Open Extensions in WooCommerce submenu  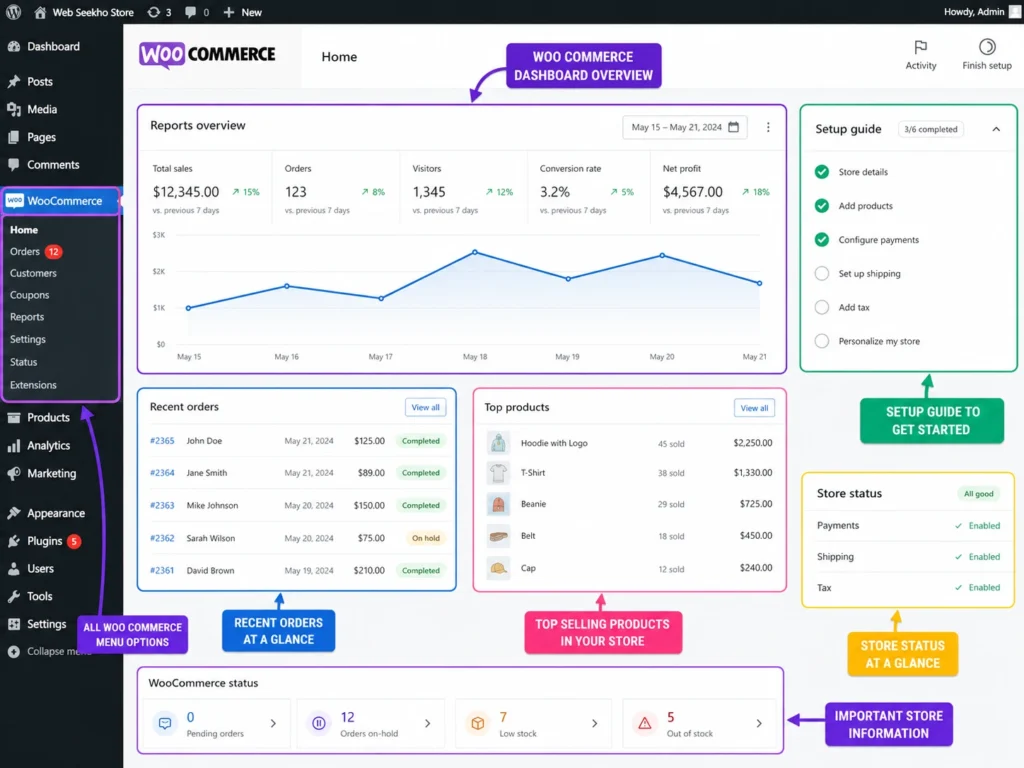click(x=33, y=385)
